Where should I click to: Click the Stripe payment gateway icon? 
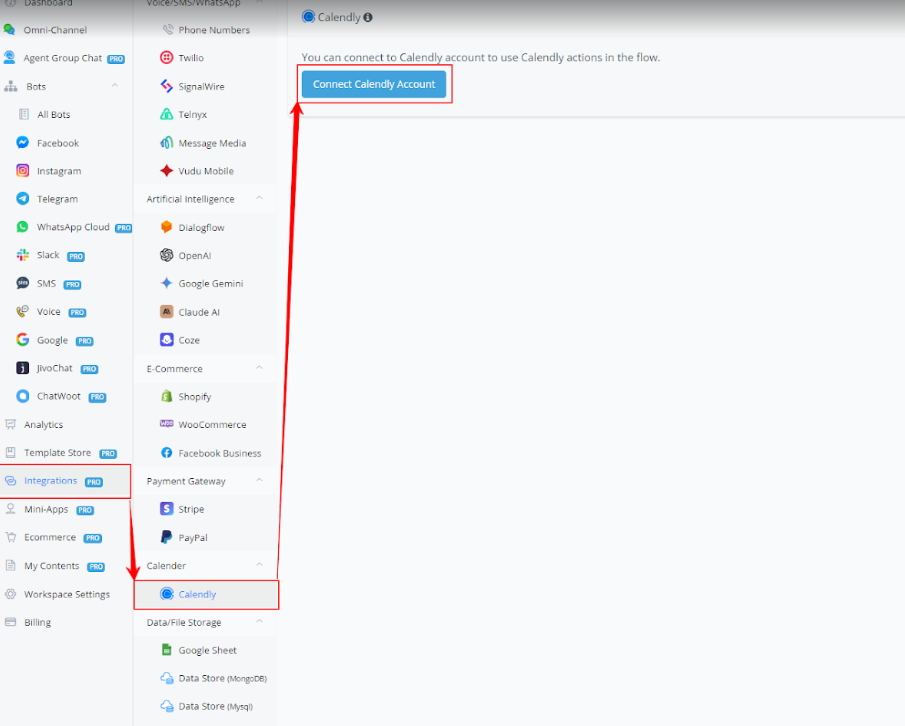click(x=167, y=509)
